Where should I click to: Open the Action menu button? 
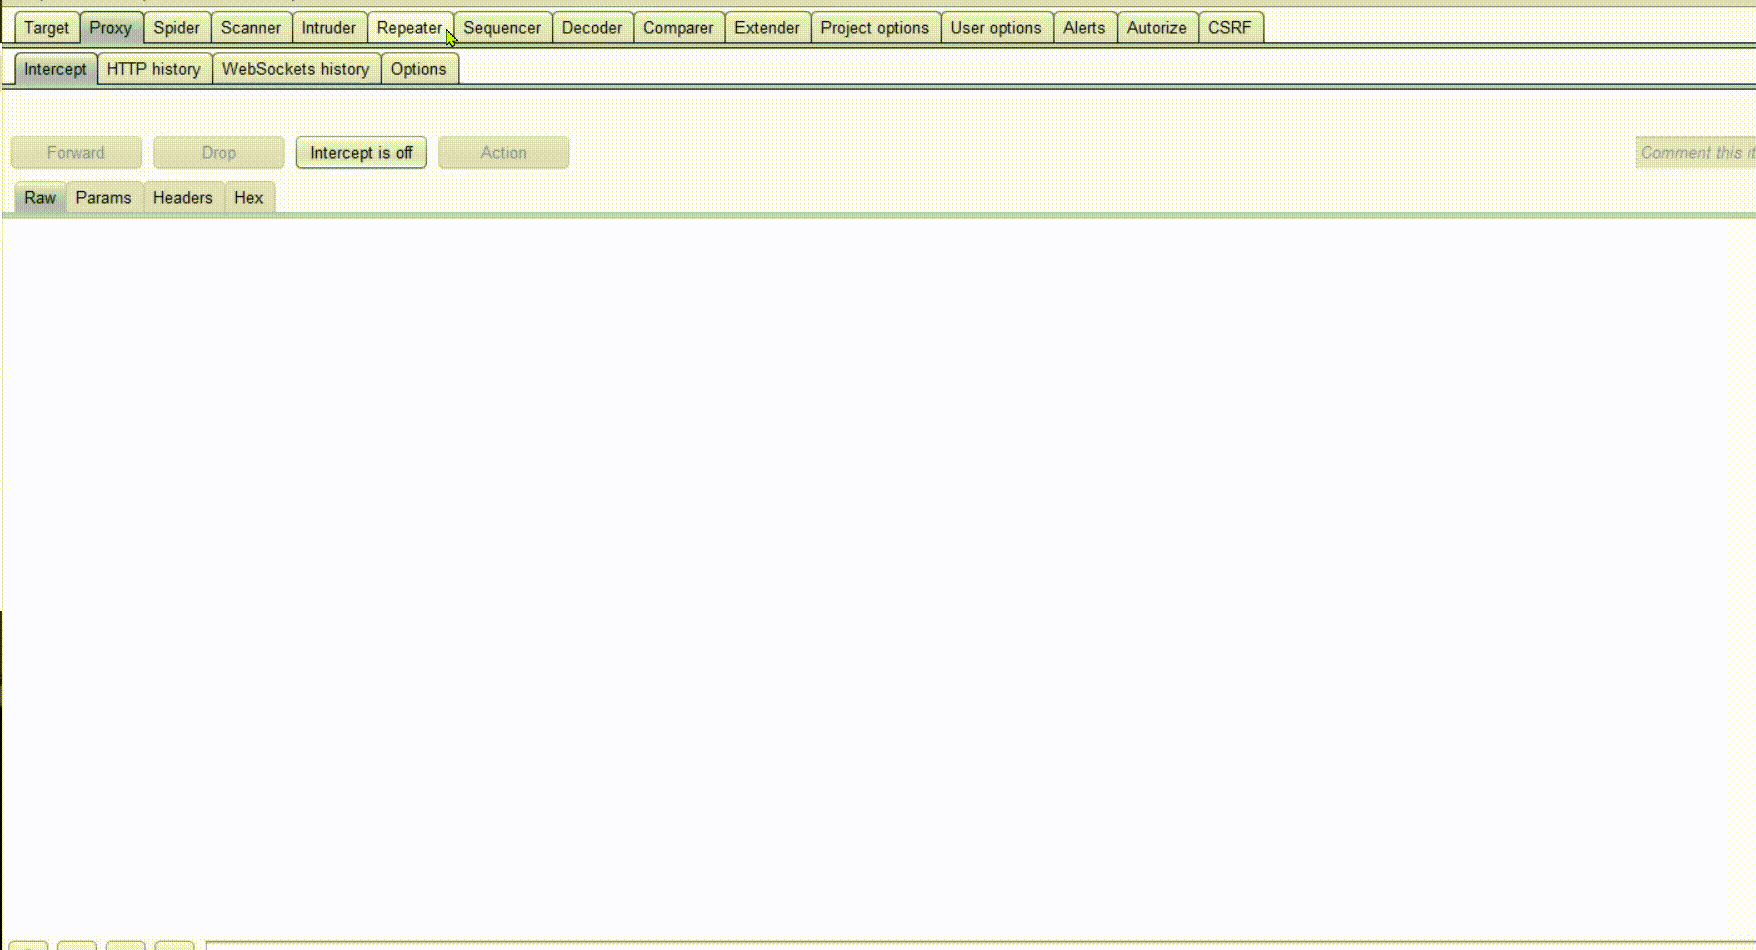pos(504,153)
